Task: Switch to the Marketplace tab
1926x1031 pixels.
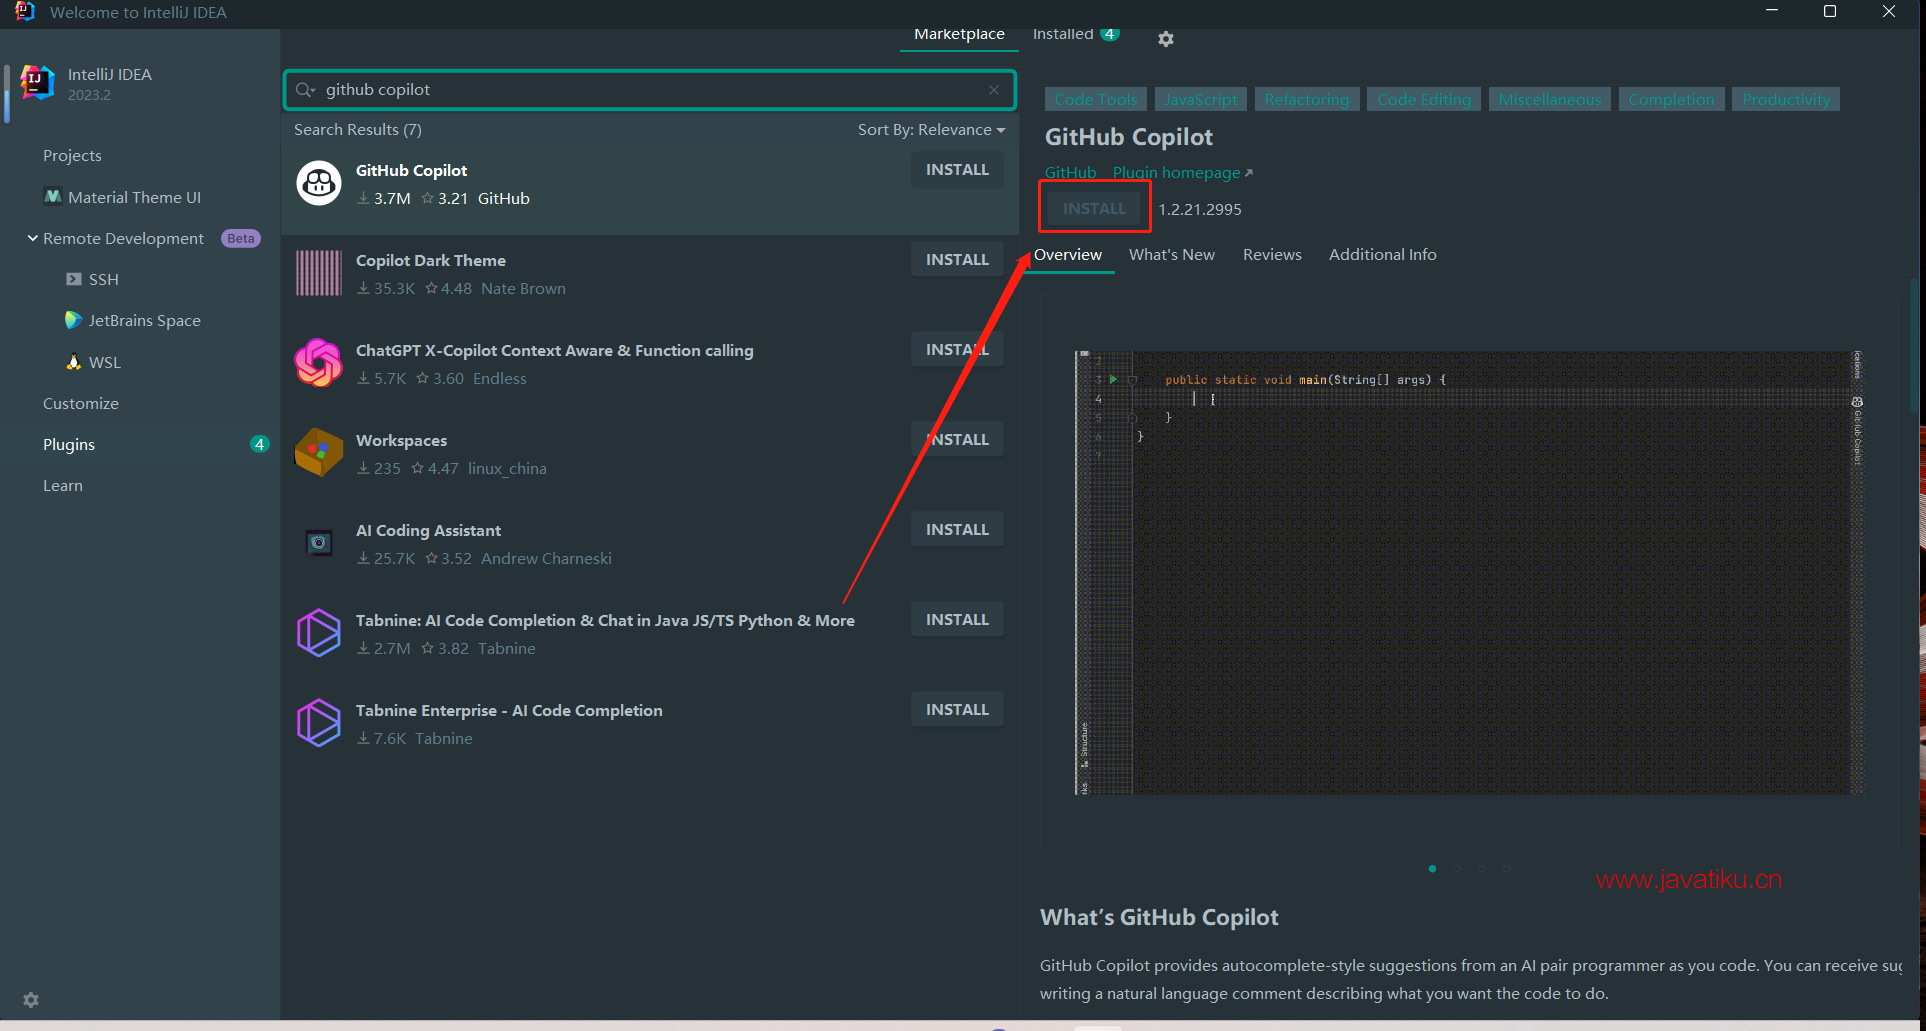Action: 959,34
